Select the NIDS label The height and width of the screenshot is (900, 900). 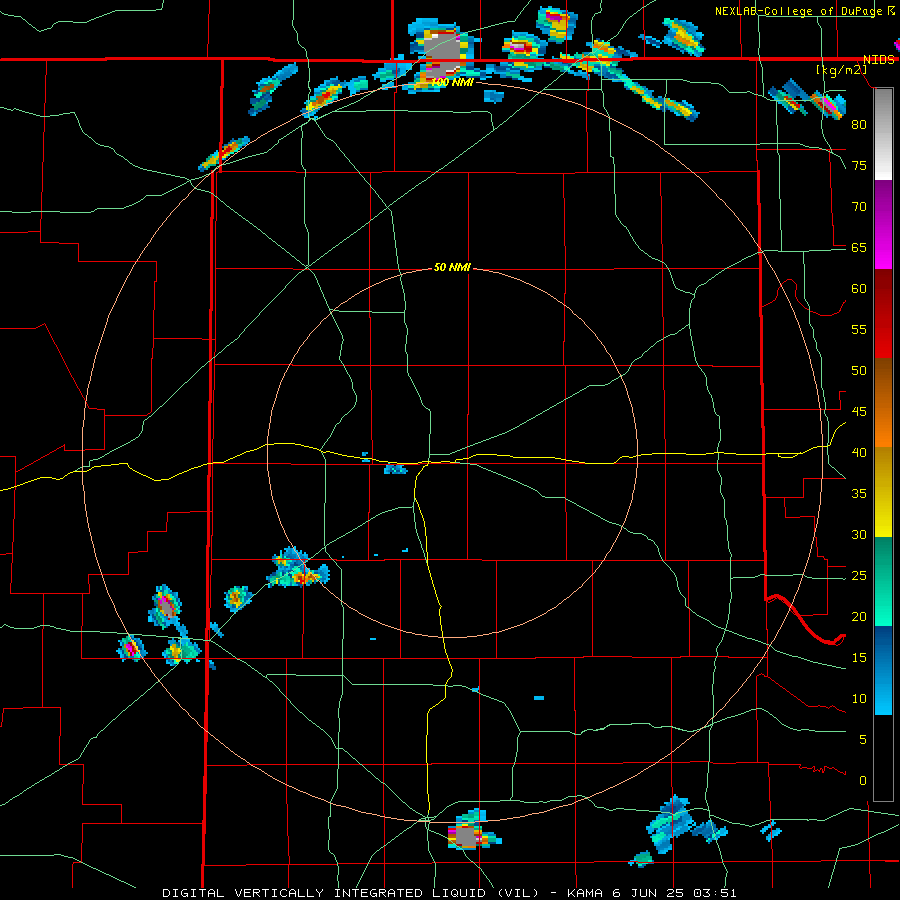tap(879, 60)
